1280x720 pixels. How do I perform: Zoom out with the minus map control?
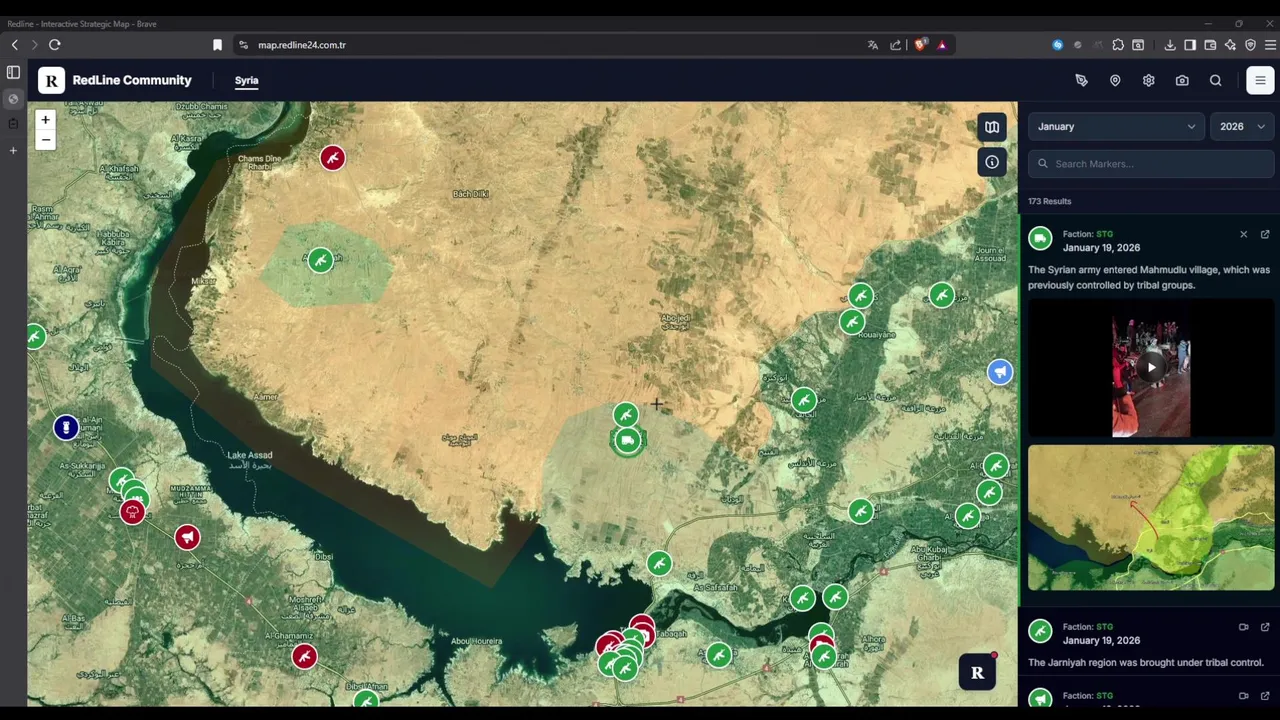click(45, 140)
